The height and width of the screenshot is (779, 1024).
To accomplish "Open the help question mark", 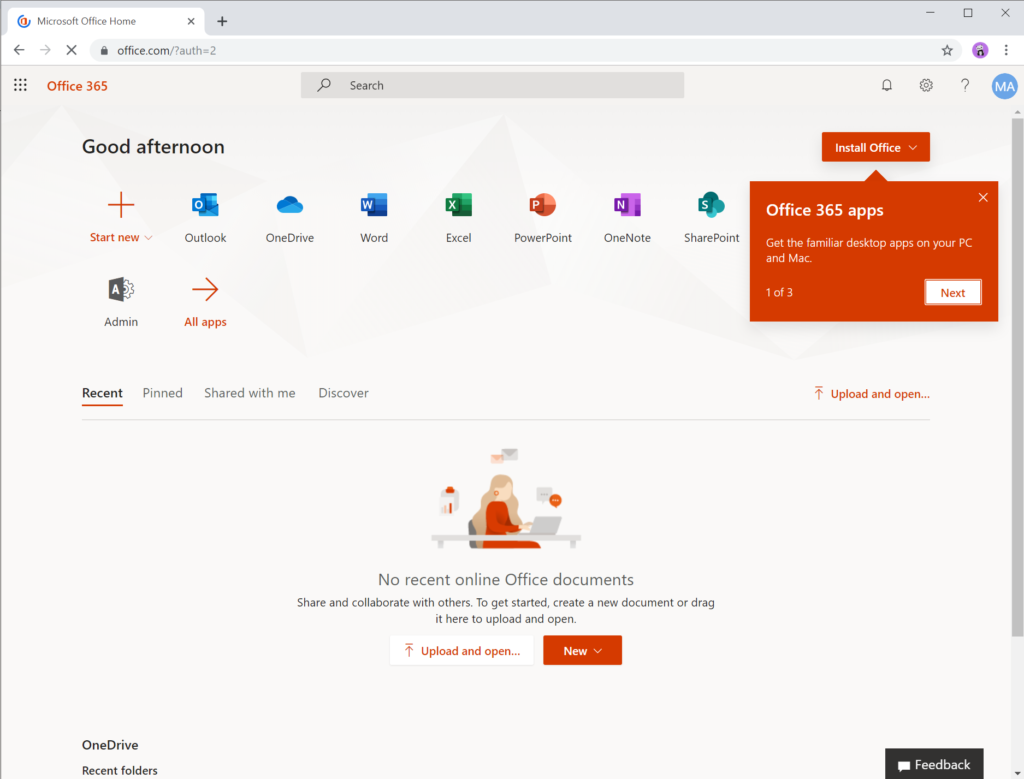I will coord(965,85).
